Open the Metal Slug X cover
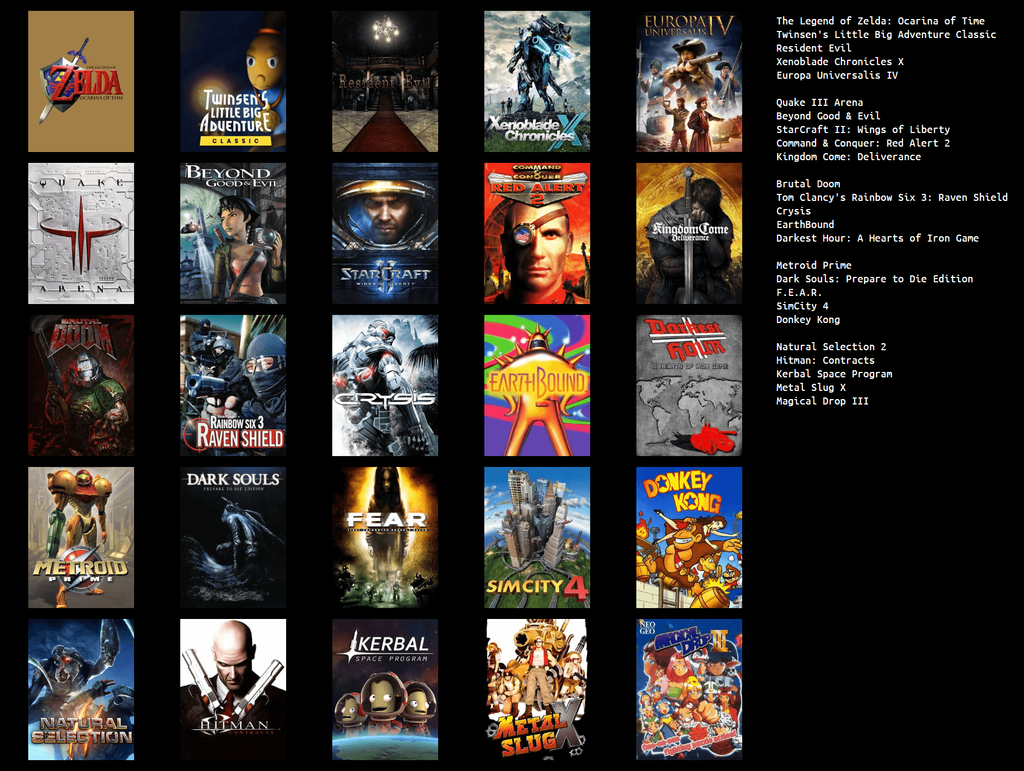The height and width of the screenshot is (771, 1024). tap(537, 689)
